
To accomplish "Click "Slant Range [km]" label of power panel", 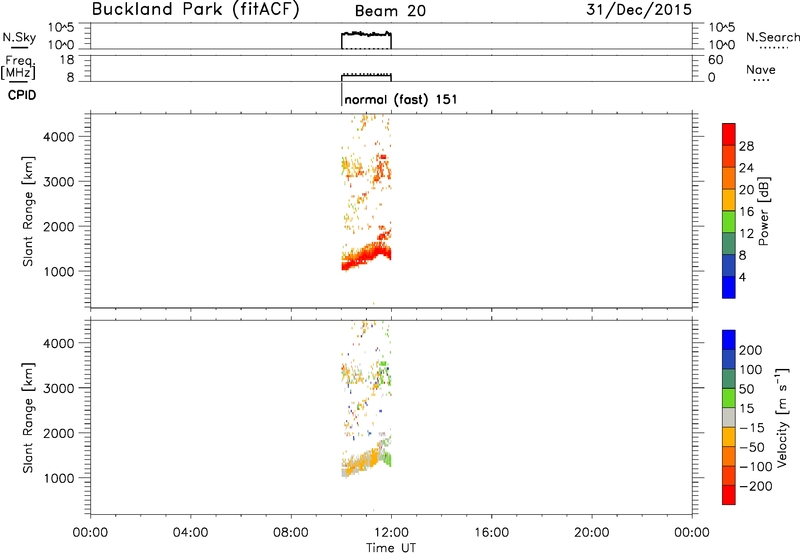I will click(28, 211).
